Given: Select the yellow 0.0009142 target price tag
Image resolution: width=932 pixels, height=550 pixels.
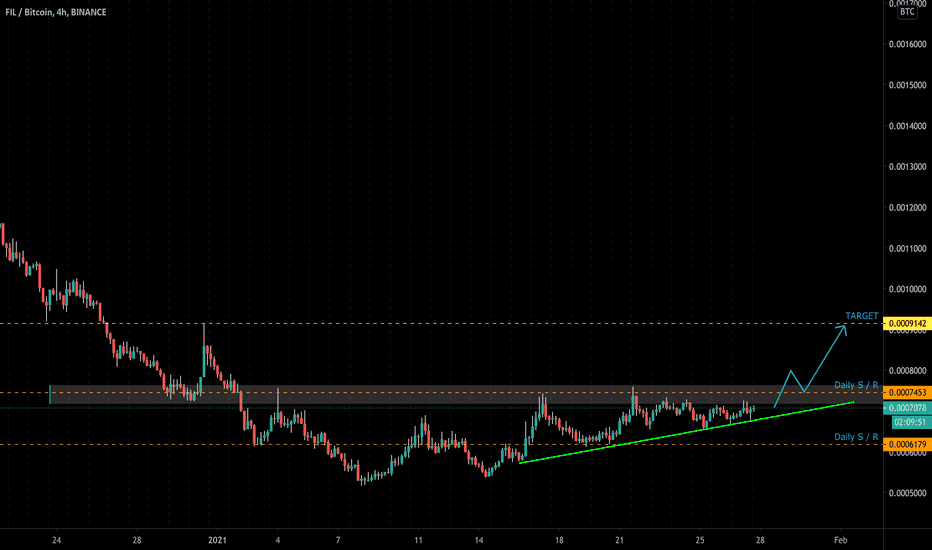Looking at the screenshot, I should [908, 324].
